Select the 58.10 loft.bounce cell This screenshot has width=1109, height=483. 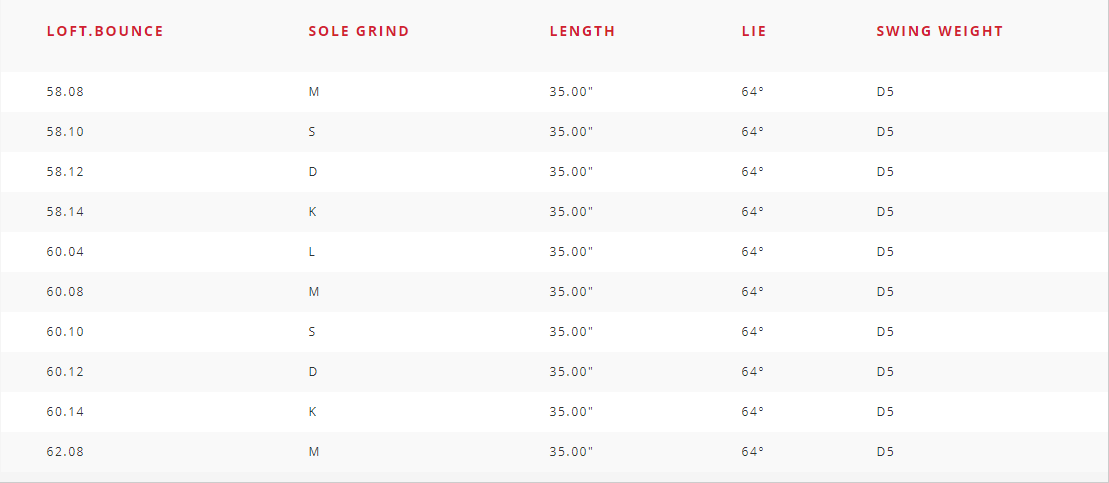(65, 131)
